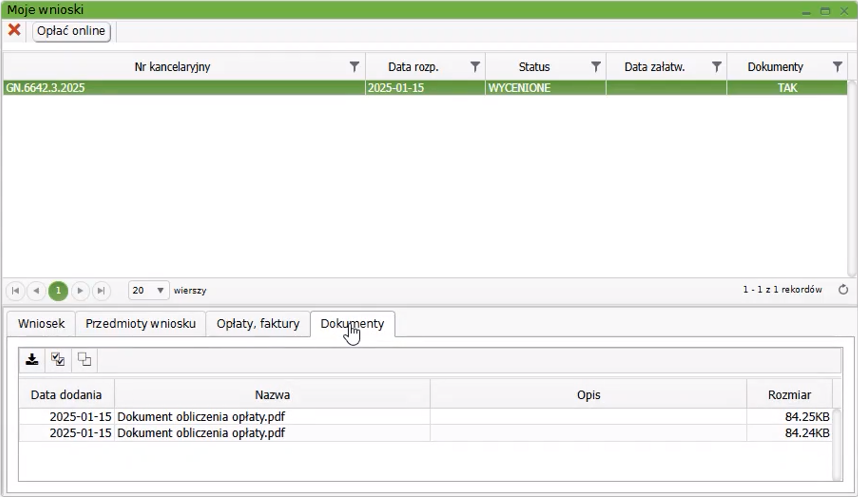Go to the first page of records
Image resolution: width=858 pixels, height=497 pixels.
[16, 290]
